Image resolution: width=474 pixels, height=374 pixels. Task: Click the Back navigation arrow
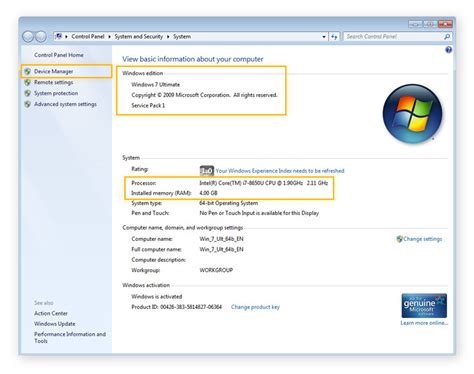point(28,36)
